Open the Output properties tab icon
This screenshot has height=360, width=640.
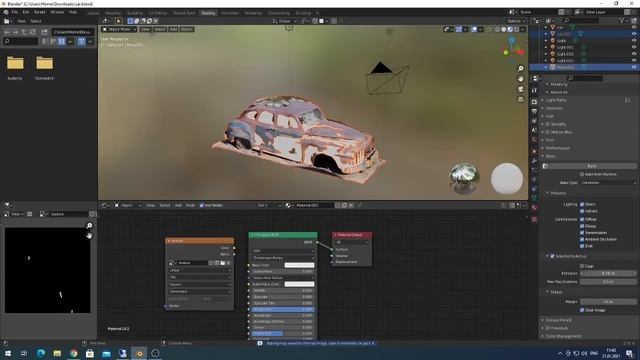[534, 111]
